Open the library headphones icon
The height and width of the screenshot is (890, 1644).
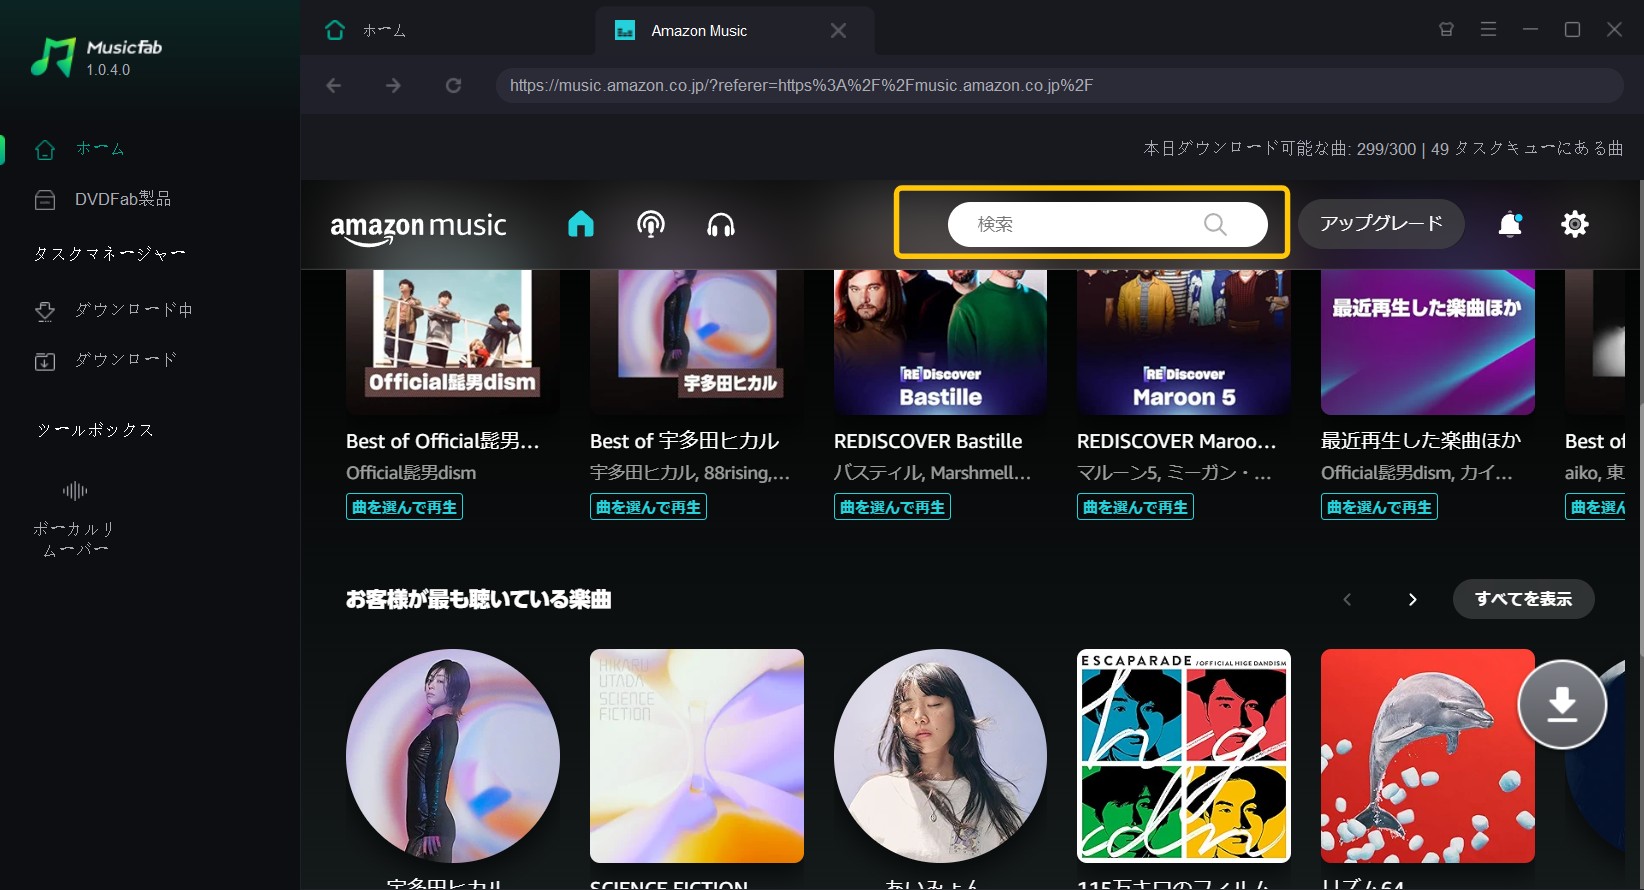pos(721,224)
